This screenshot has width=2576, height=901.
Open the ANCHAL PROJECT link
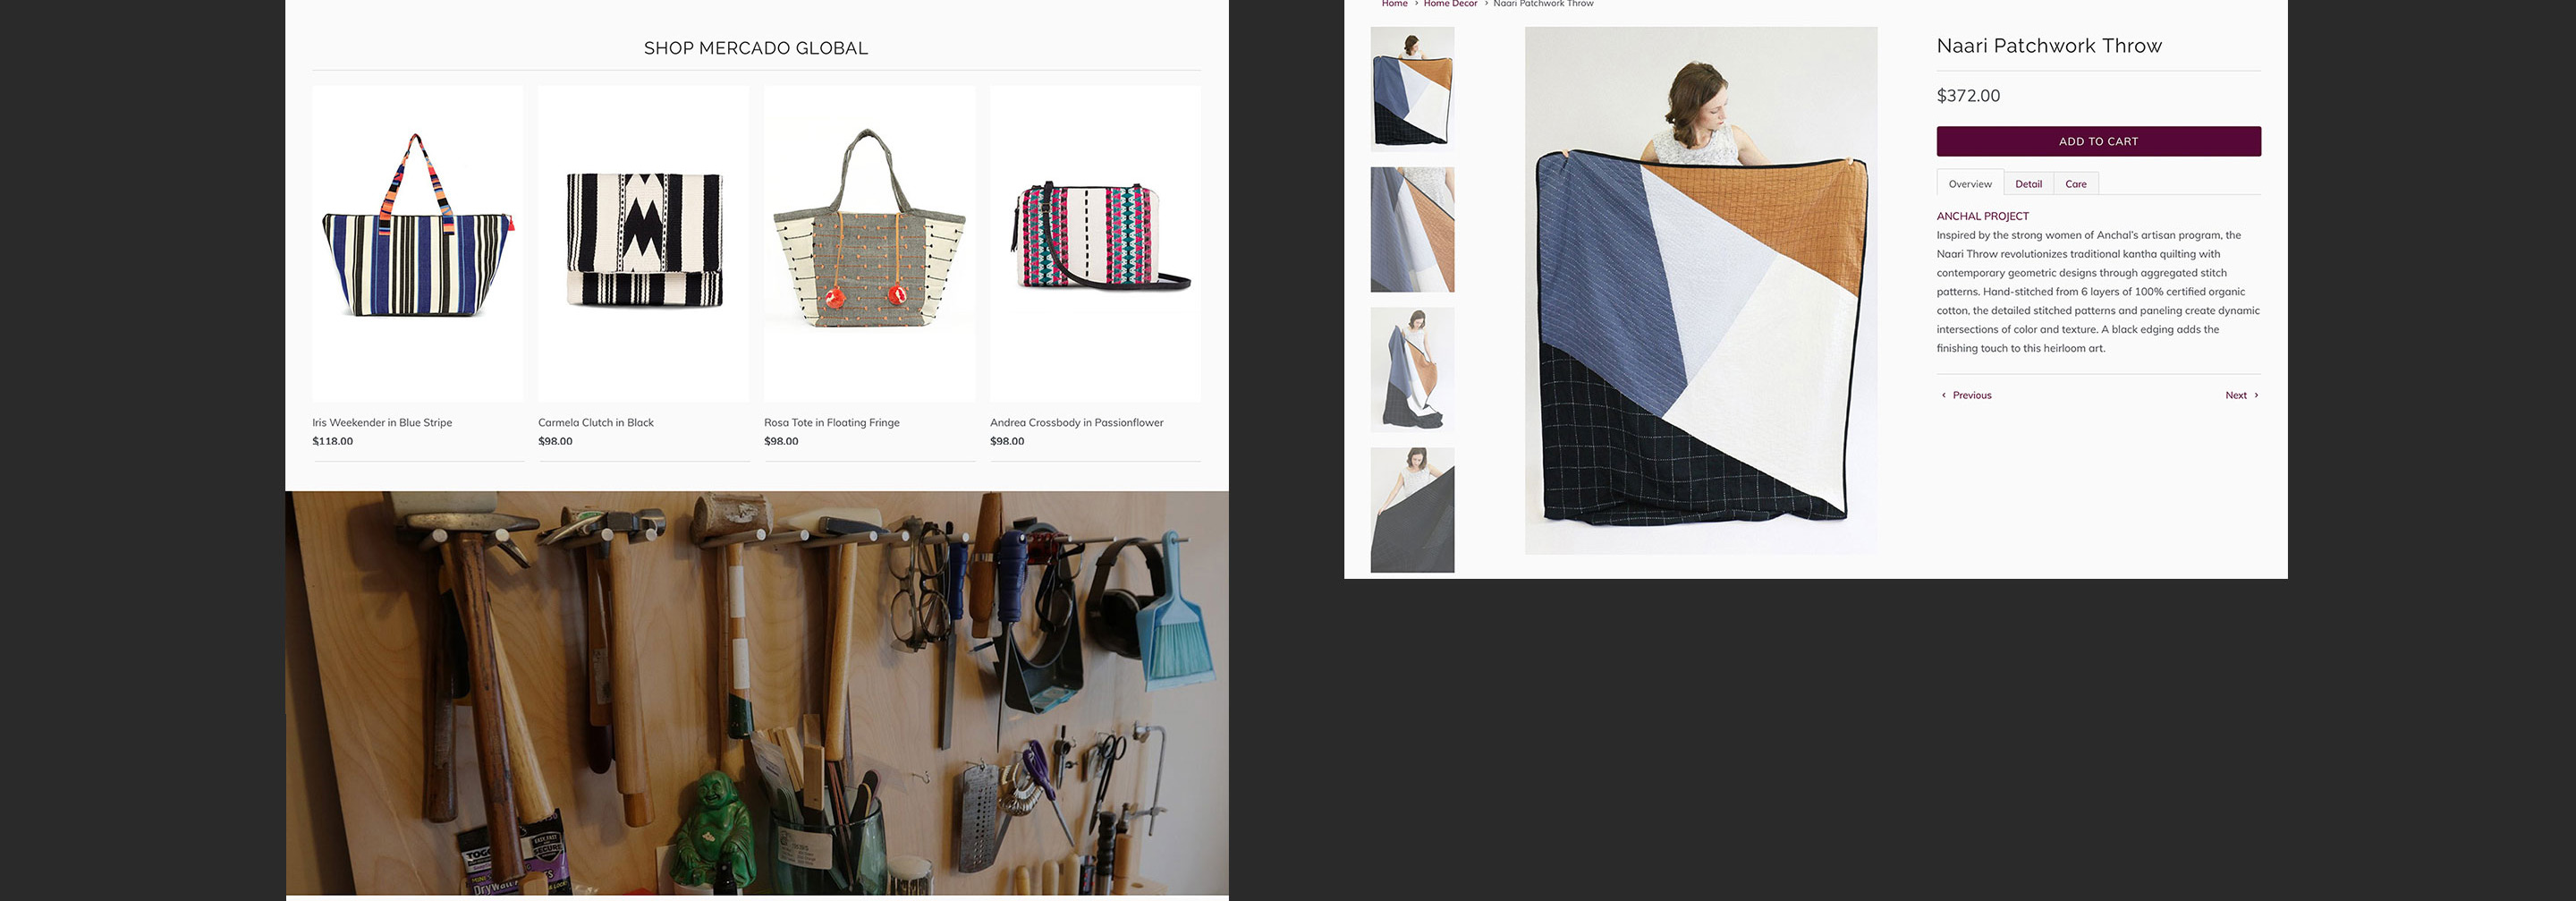tap(1982, 216)
